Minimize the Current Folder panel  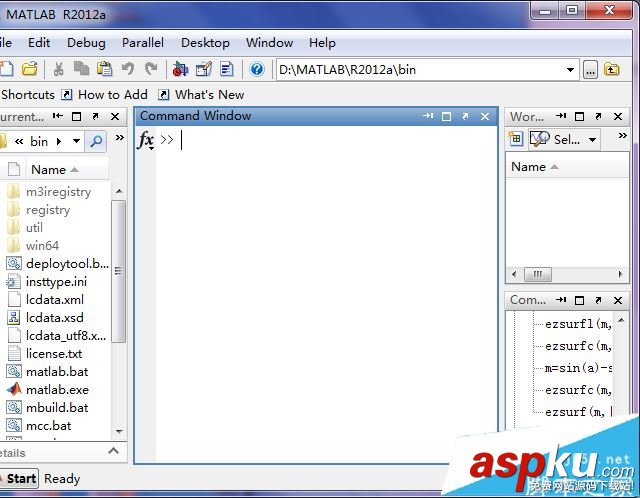point(58,116)
